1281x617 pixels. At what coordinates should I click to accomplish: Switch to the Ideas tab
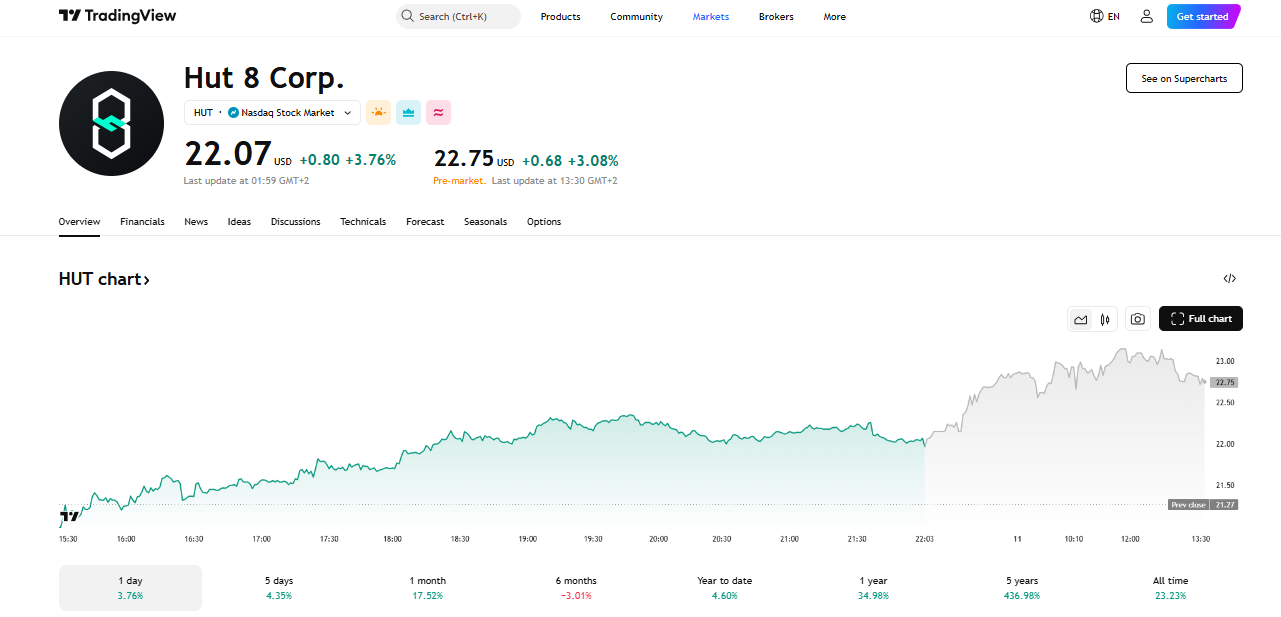239,222
